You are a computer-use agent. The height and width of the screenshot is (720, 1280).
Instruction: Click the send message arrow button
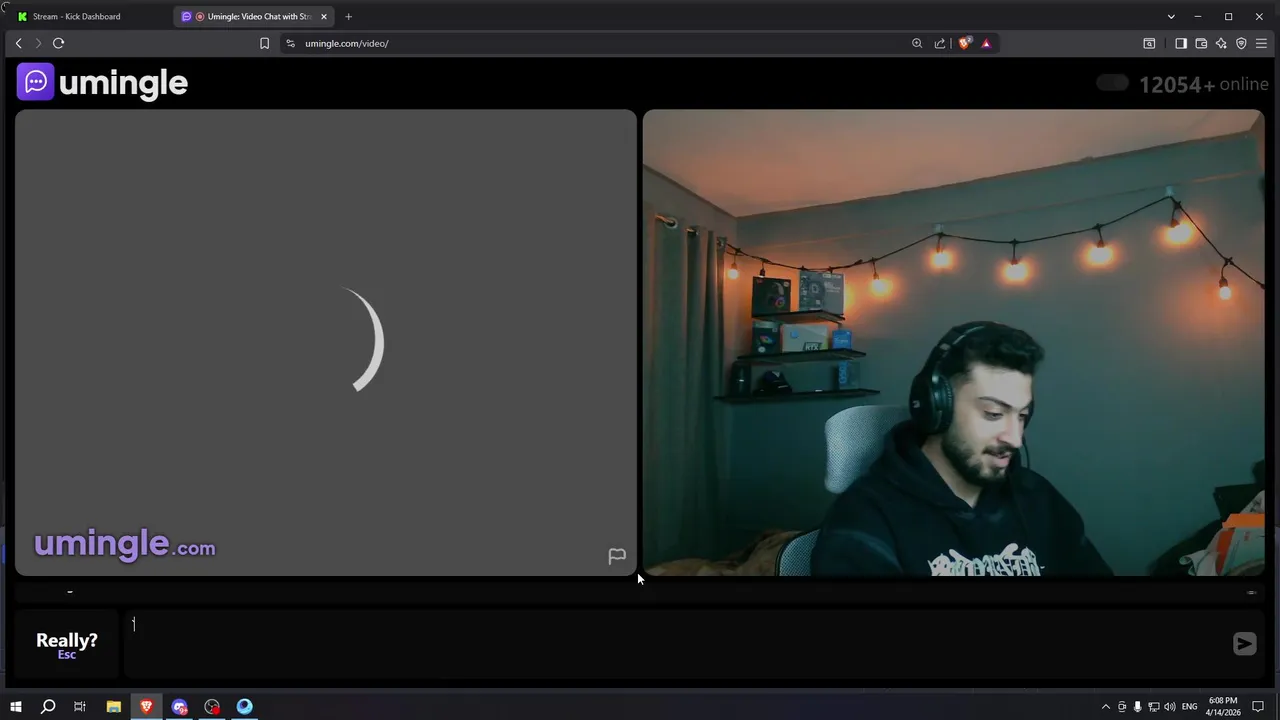[x=1244, y=644]
